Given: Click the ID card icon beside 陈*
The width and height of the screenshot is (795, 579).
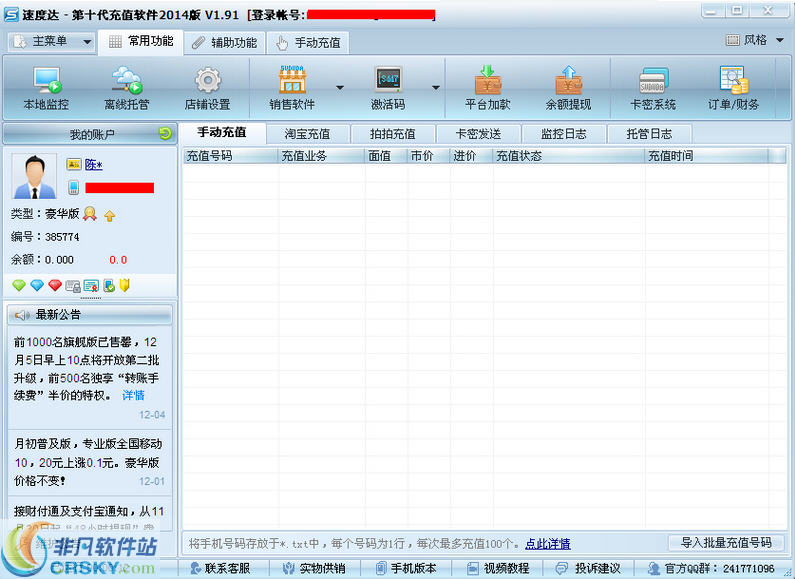Looking at the screenshot, I should point(74,164).
